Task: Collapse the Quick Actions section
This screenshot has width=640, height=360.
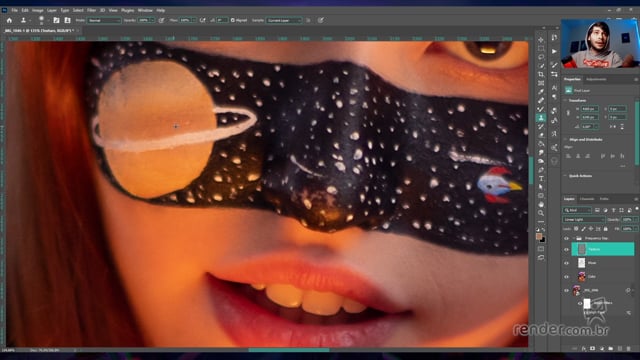Action: coord(566,176)
